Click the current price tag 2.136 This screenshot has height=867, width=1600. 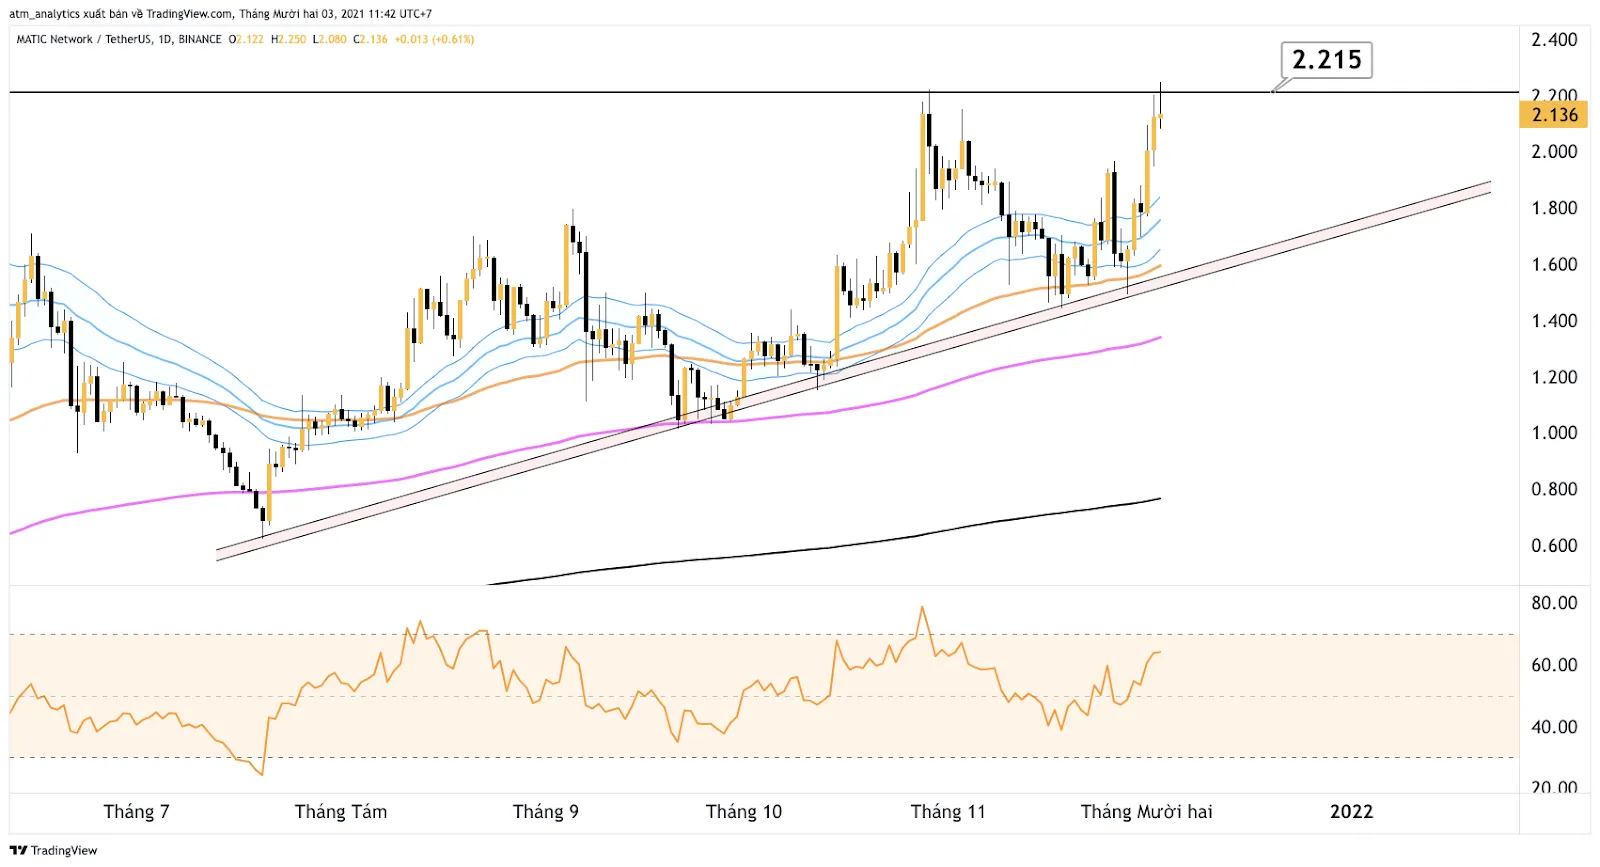(1554, 115)
